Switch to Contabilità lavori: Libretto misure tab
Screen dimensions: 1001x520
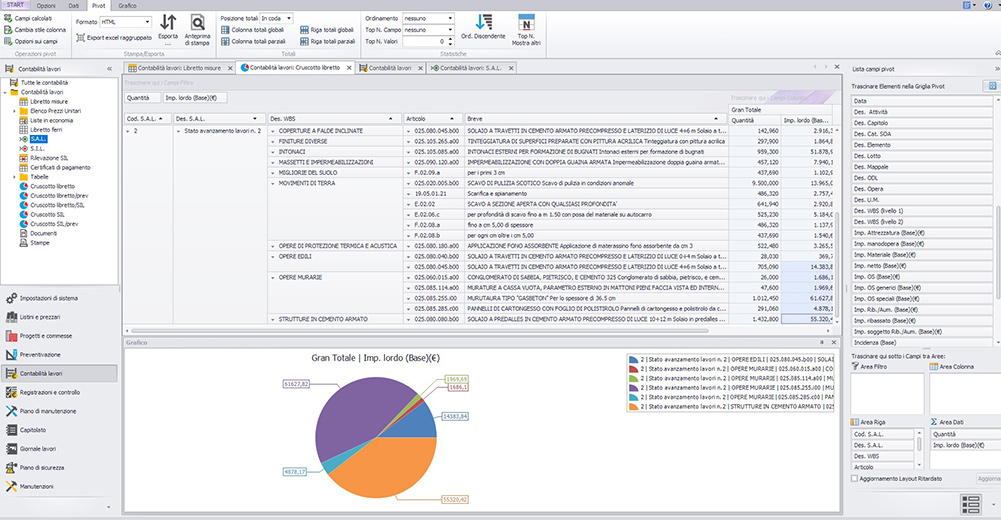179,68
